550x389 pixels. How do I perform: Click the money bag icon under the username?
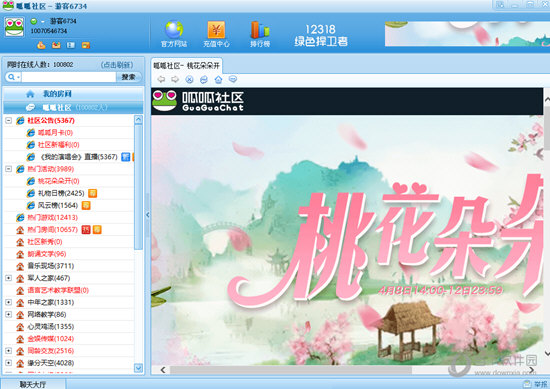(x=41, y=45)
